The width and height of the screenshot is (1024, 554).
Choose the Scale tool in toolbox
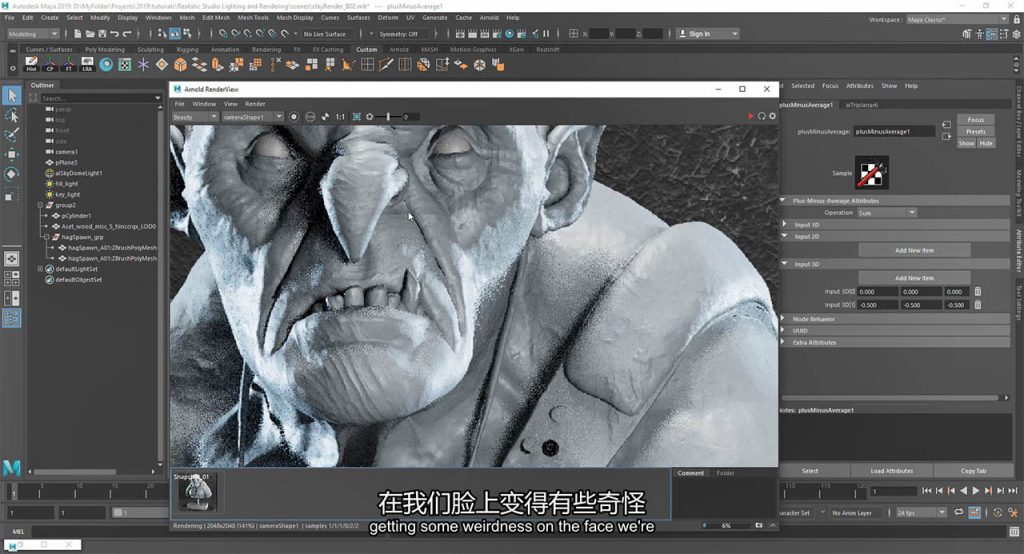click(x=10, y=195)
